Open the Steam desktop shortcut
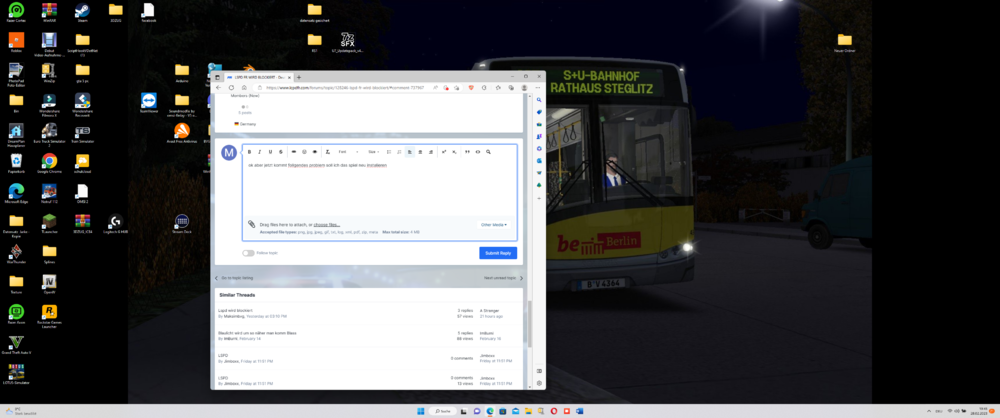 [x=82, y=13]
